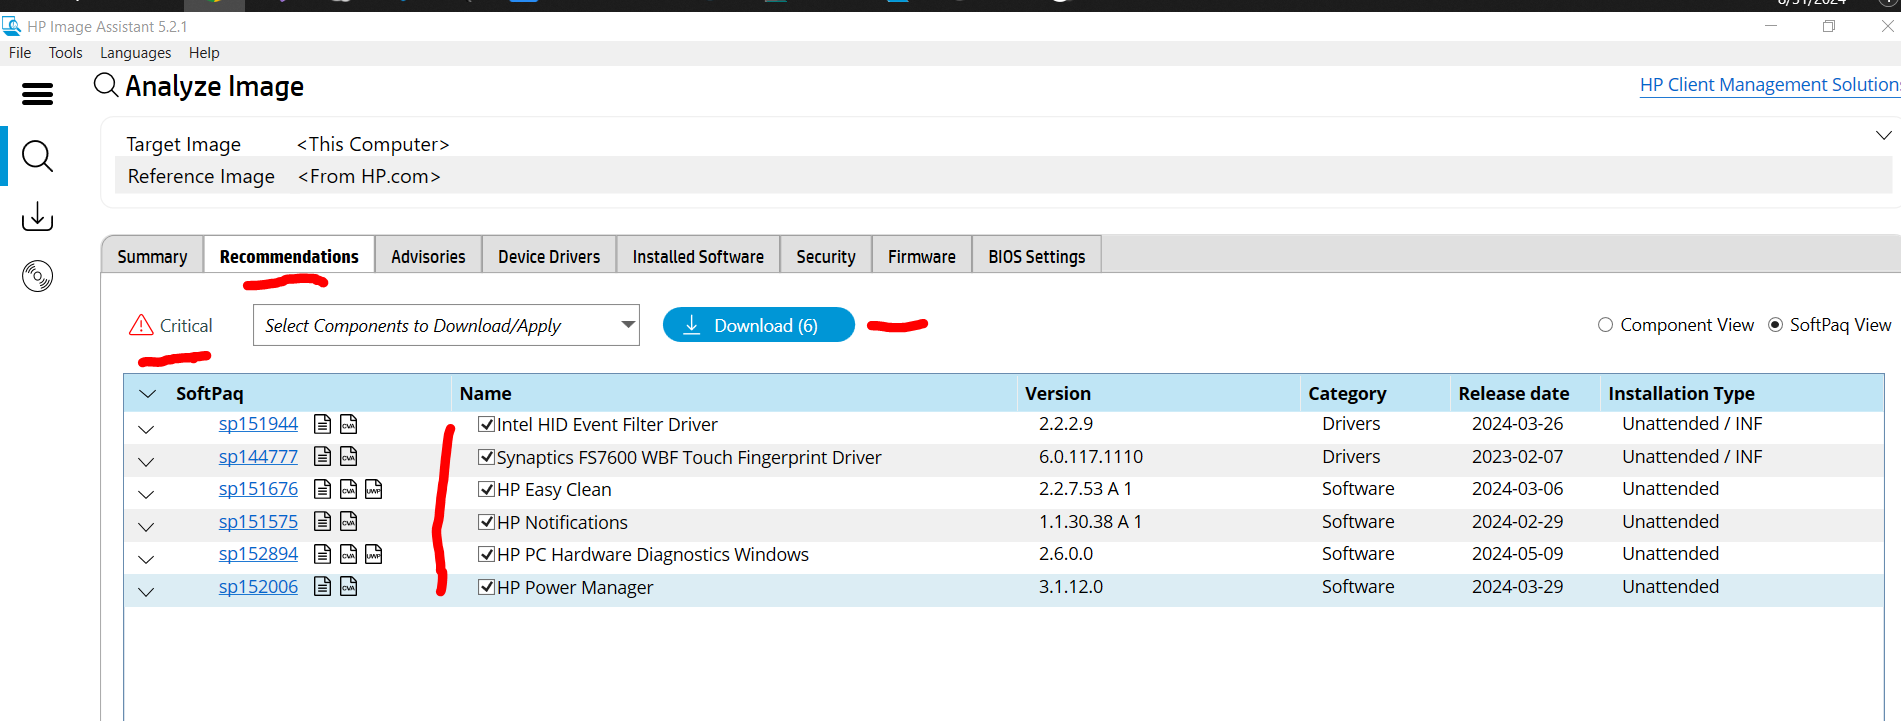Select the SoftPaq View radio button
Viewport: 1901px width, 721px height.
point(1775,325)
